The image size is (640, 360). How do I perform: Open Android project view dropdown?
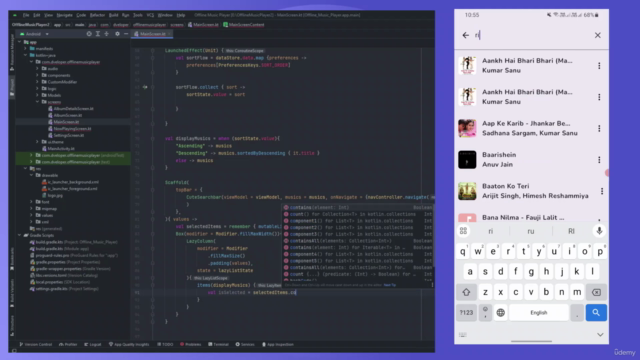tap(34, 34)
